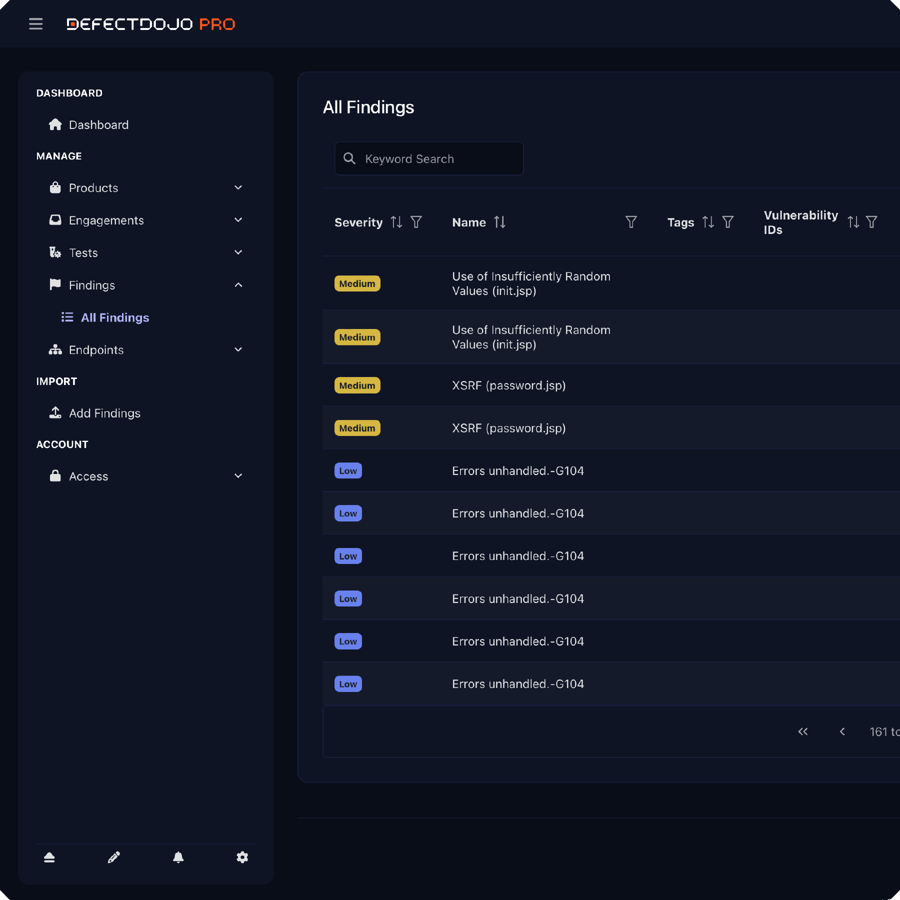Open the Name column filter
The image size is (900, 900).
pyautogui.click(x=631, y=222)
